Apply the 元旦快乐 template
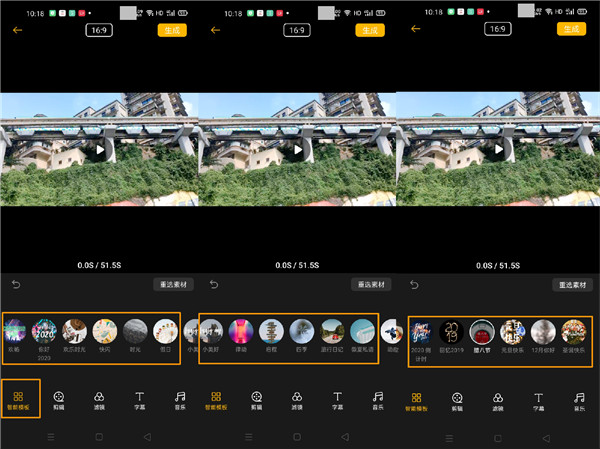This screenshot has height=449, width=600. [x=512, y=332]
